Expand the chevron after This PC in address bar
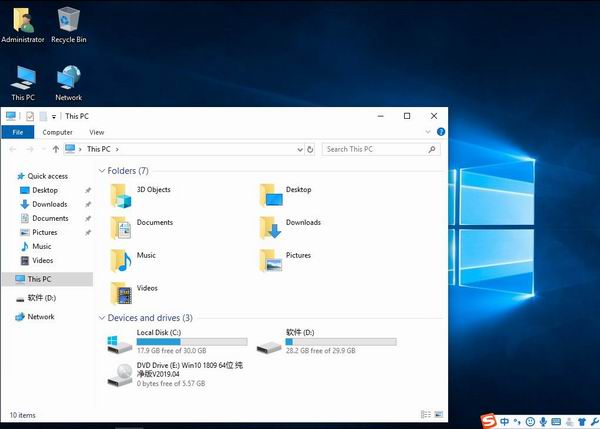Image resolution: width=600 pixels, height=429 pixels. point(117,149)
